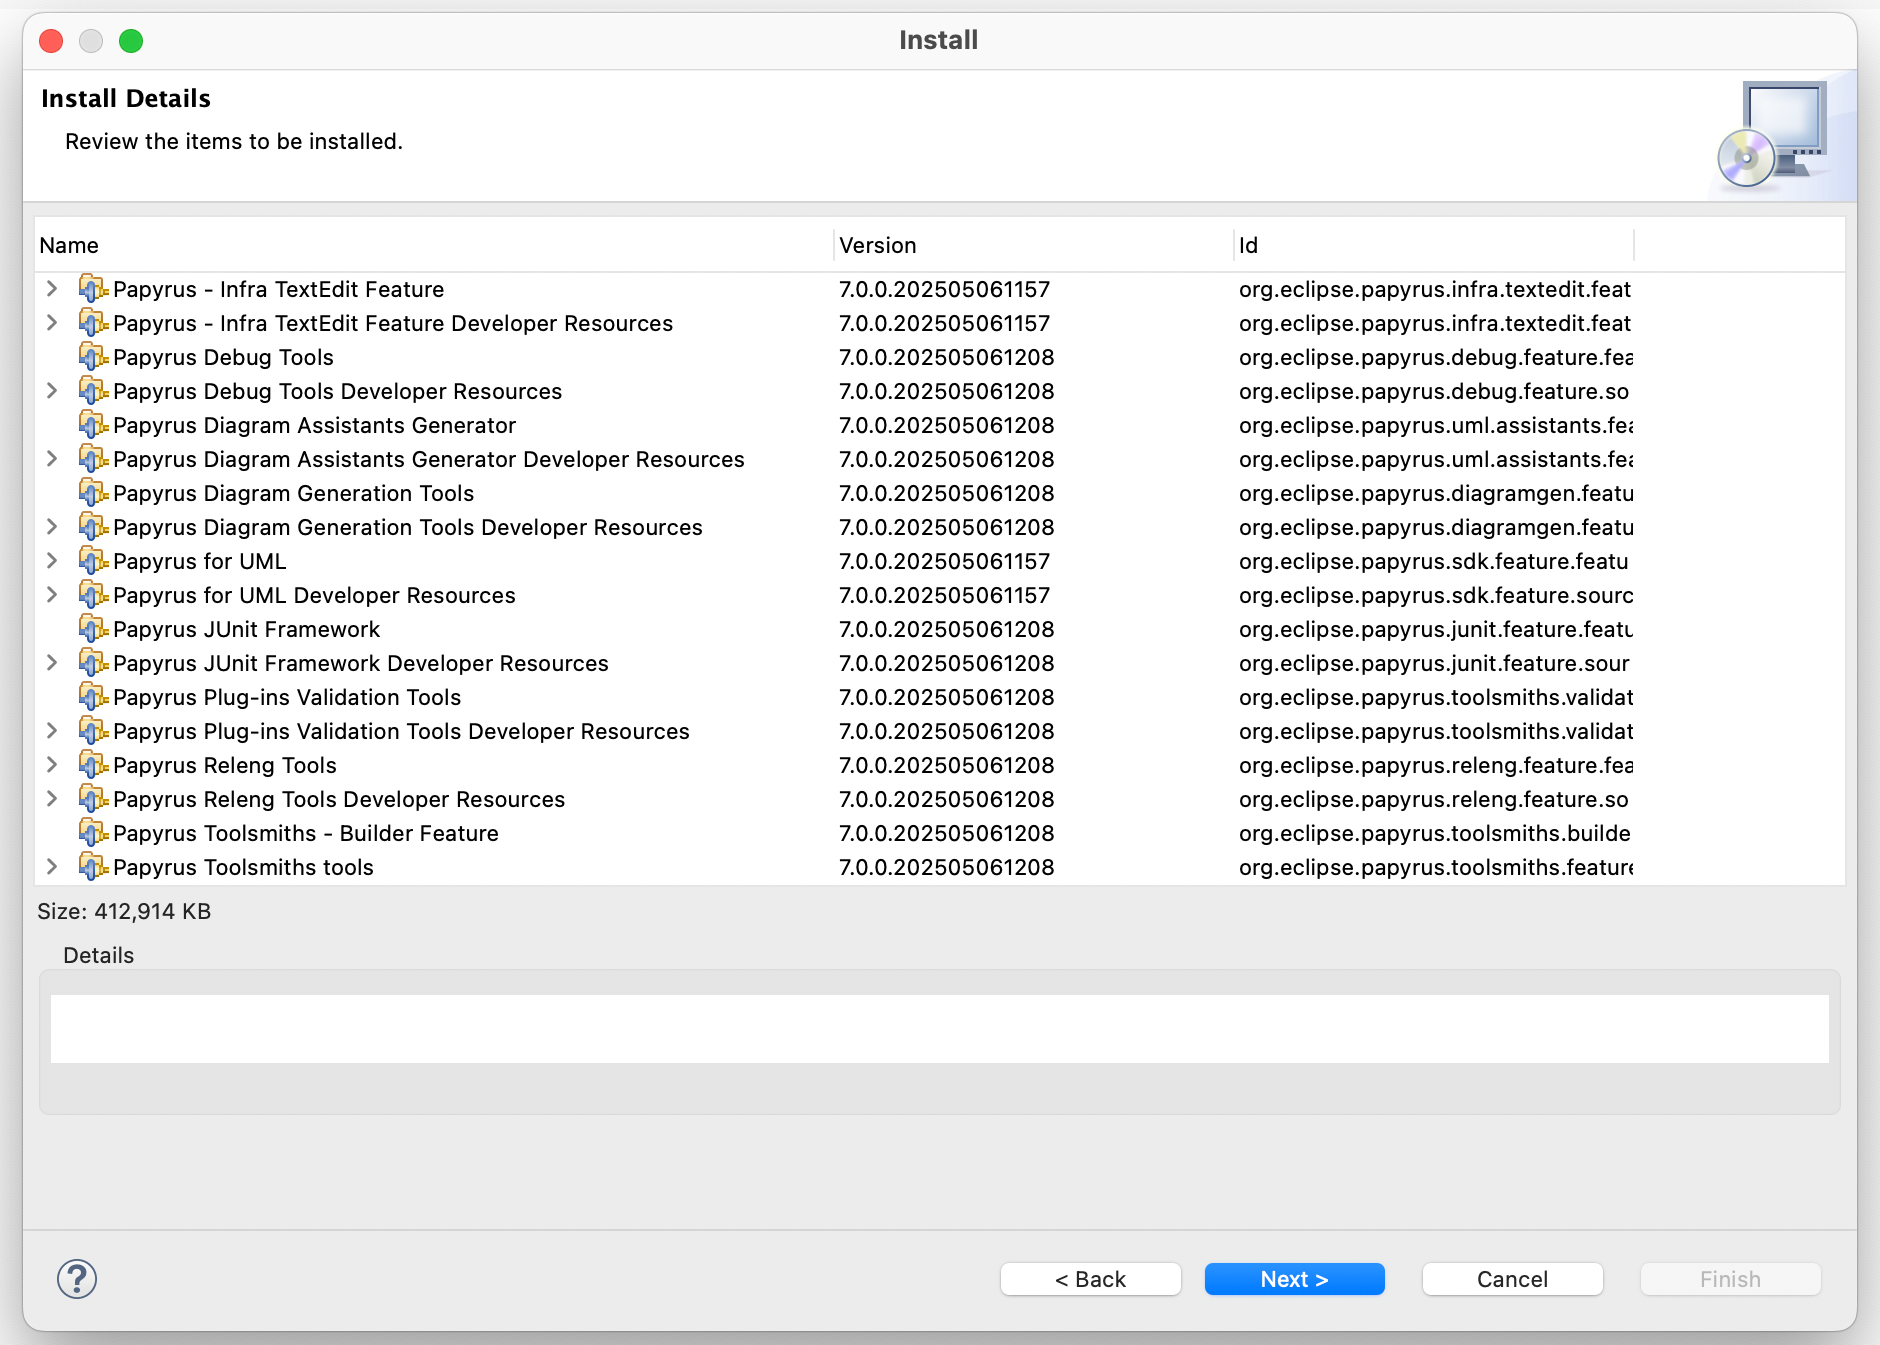The image size is (1880, 1345).
Task: Click inside the Details text area
Action: tap(940, 1029)
